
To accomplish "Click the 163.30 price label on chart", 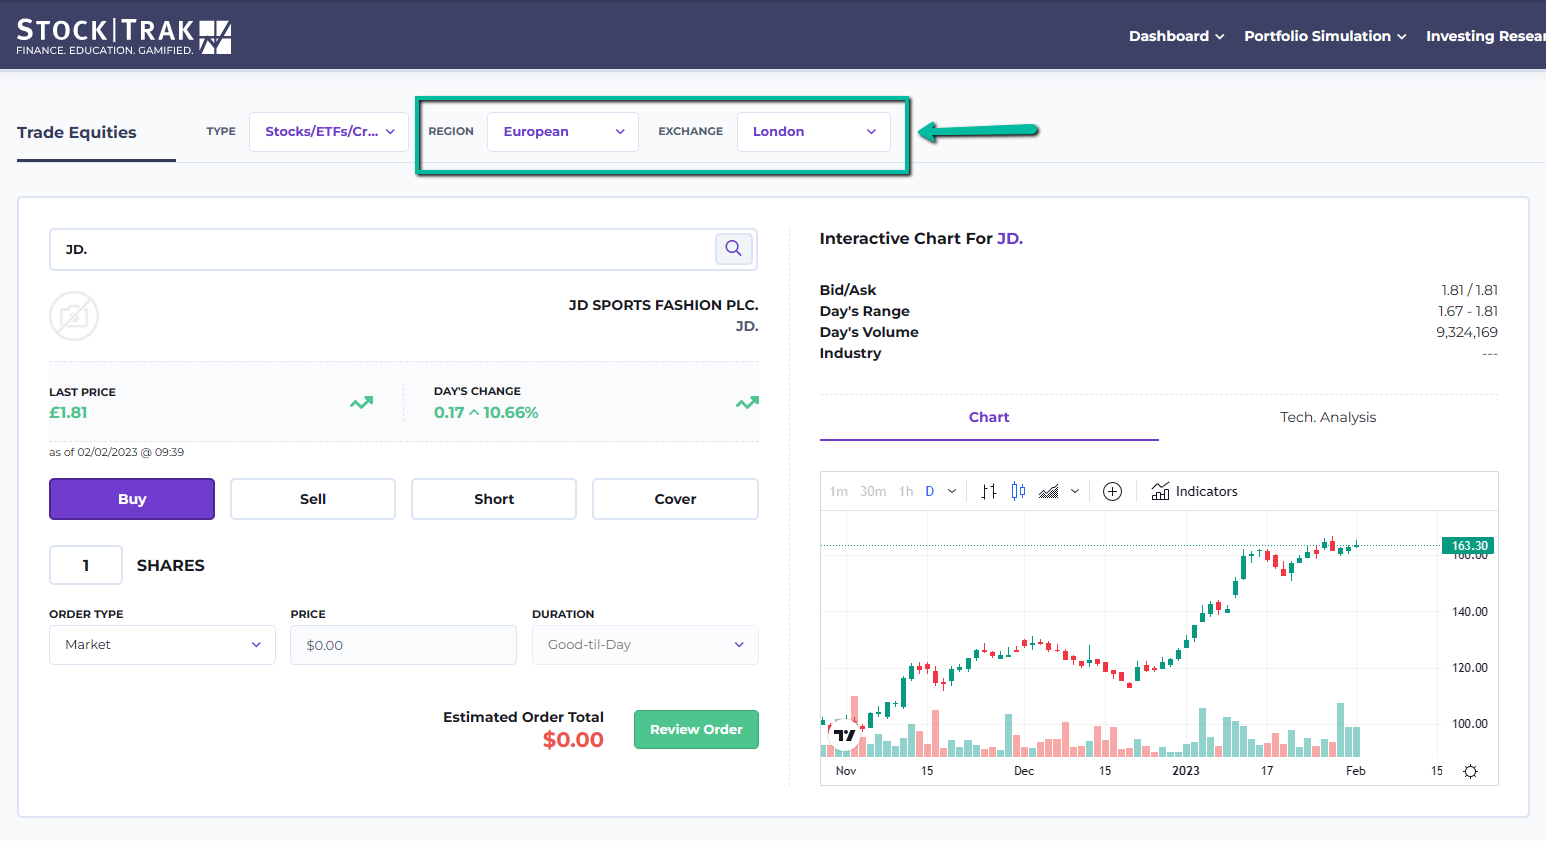I will pyautogui.click(x=1469, y=545).
